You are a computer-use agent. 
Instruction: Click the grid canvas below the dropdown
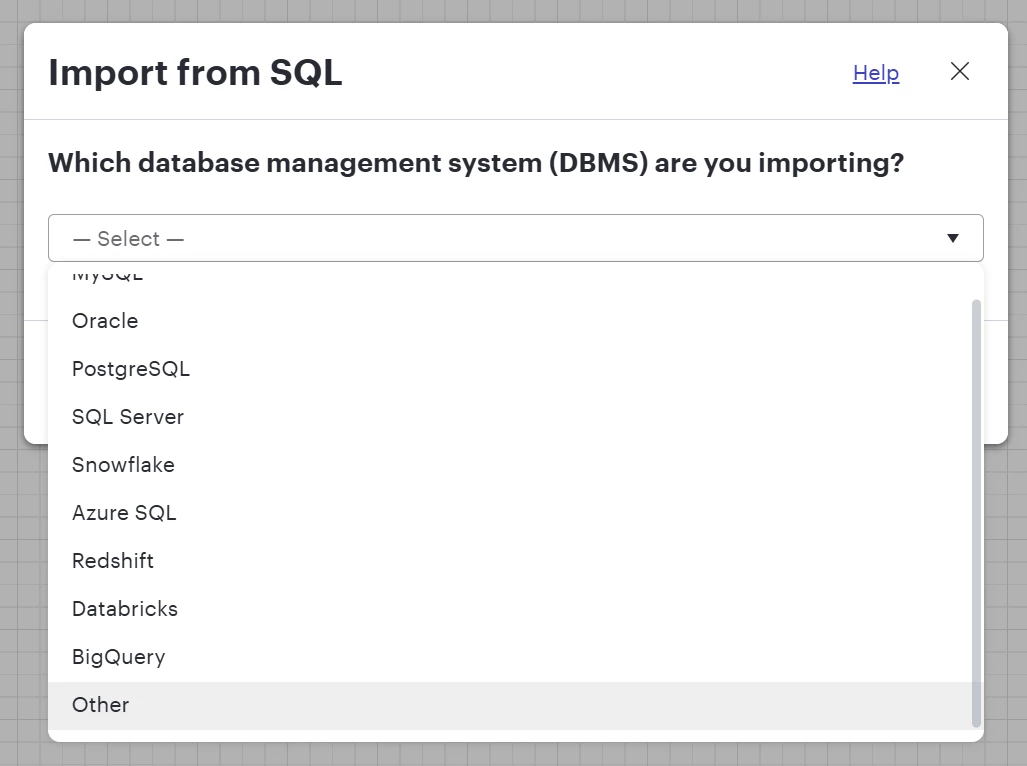pyautogui.click(x=500, y=755)
